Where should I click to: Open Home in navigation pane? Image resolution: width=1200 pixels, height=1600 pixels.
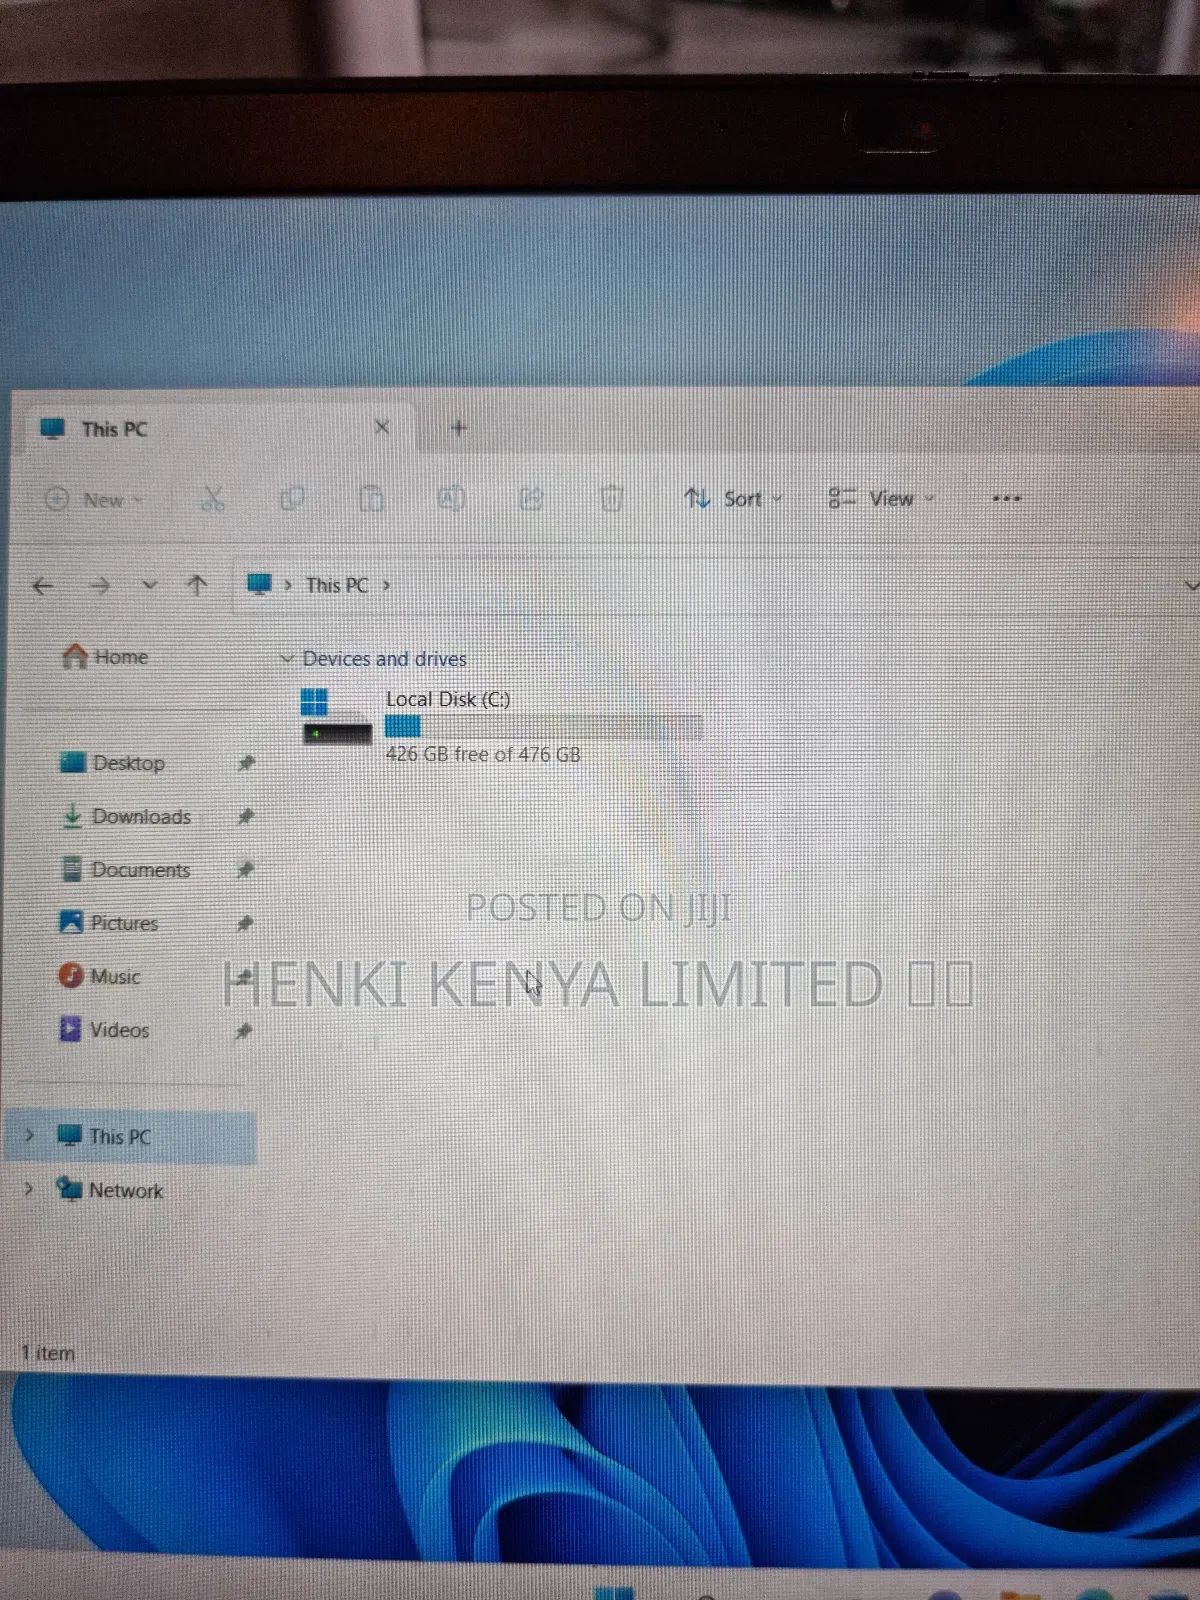click(x=106, y=657)
